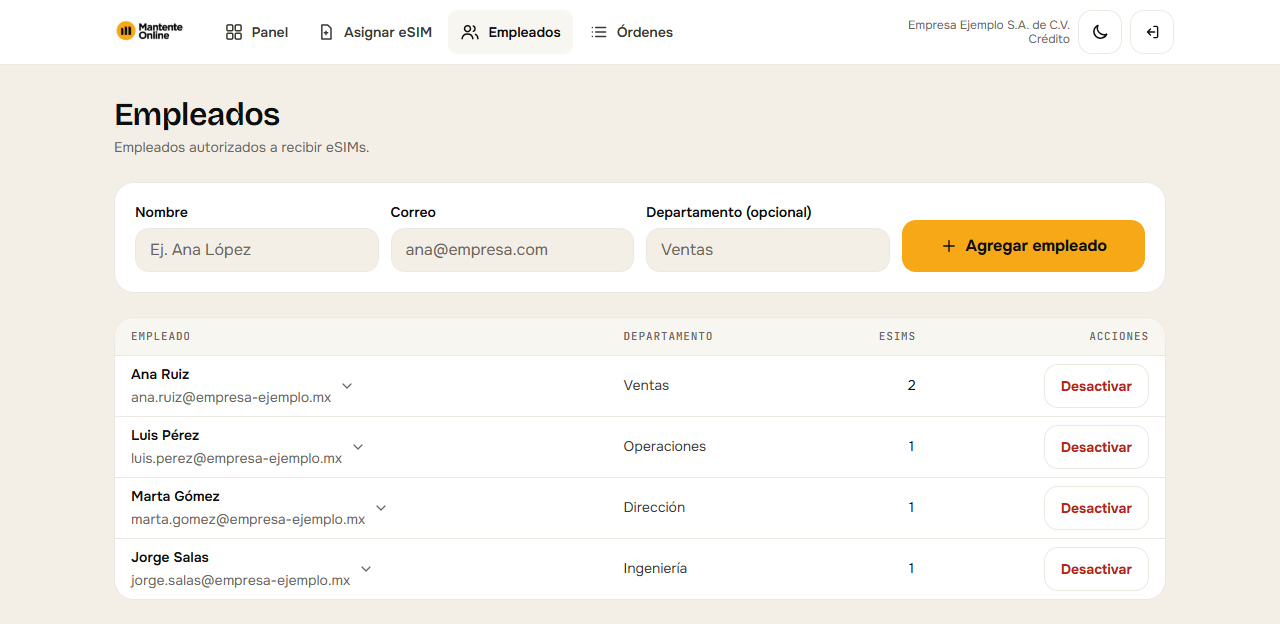Click the ACCIONES column header
The width and height of the screenshot is (1280, 624).
pos(1119,336)
